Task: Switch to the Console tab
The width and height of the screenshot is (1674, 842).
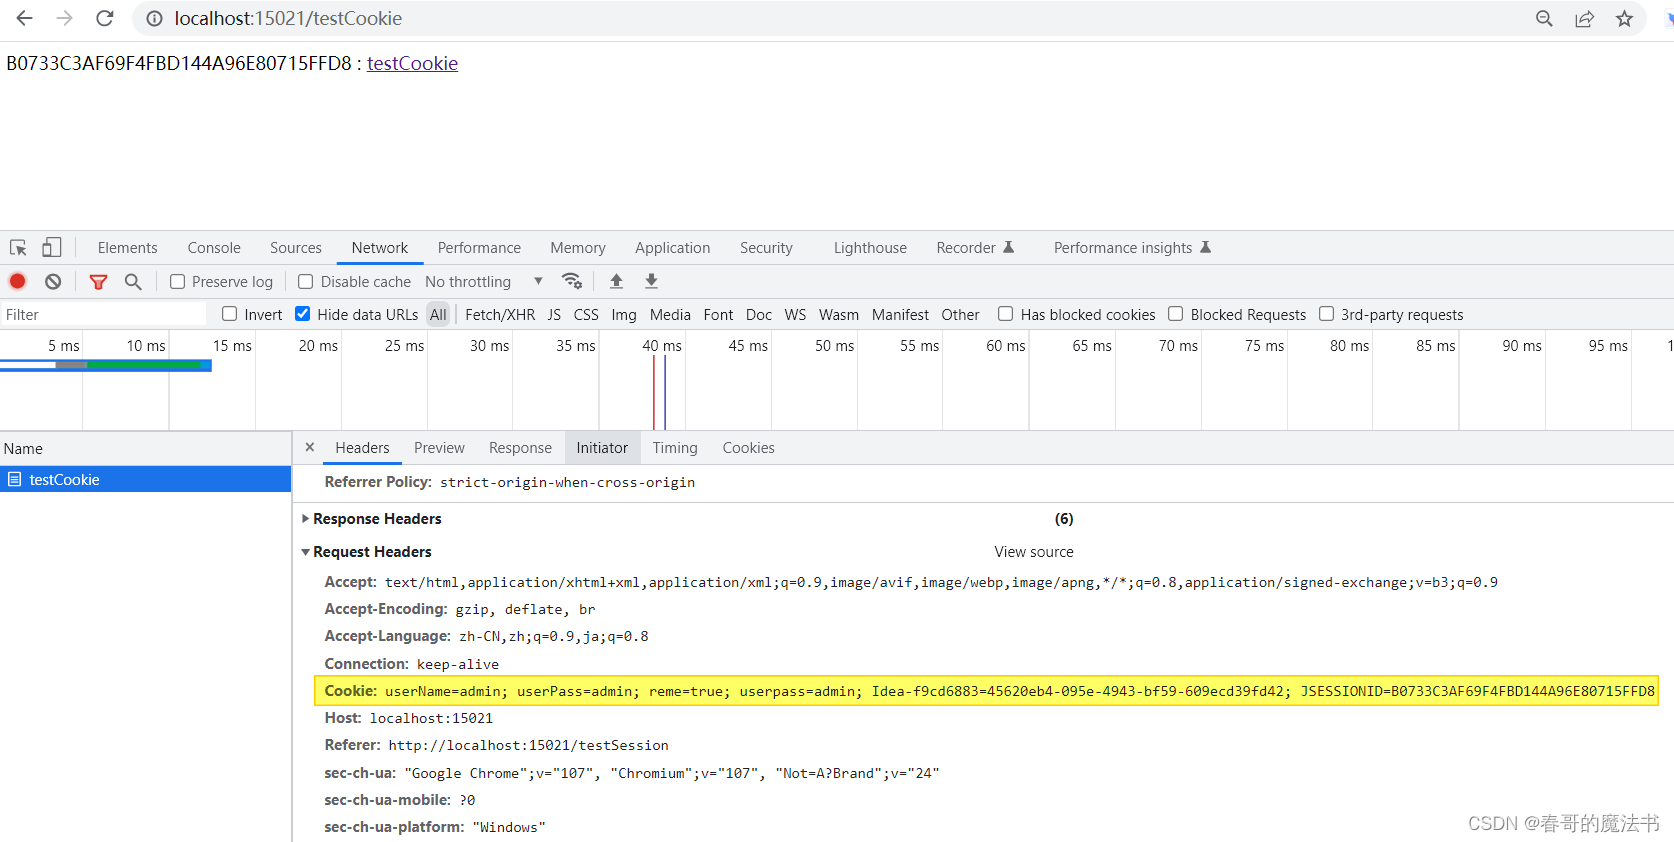Action: coord(214,248)
